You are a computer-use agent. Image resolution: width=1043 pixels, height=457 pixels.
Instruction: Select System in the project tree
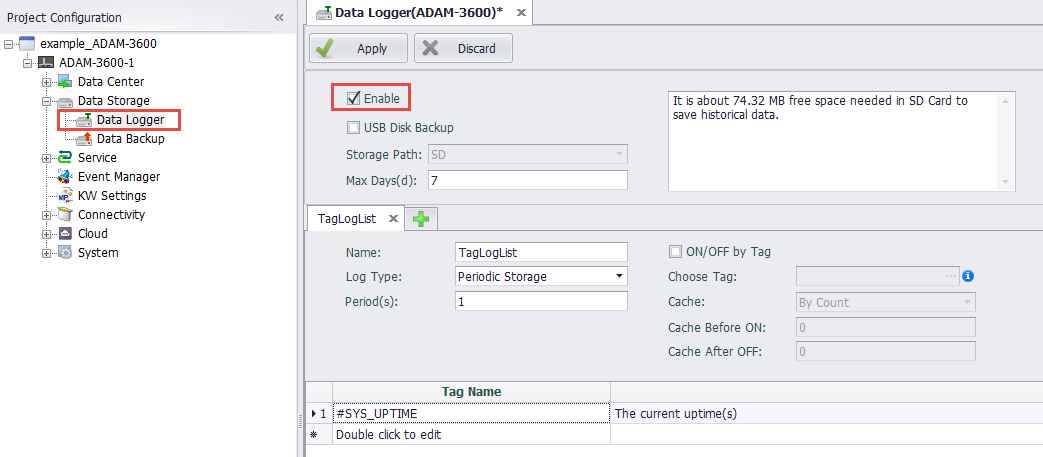(x=98, y=253)
